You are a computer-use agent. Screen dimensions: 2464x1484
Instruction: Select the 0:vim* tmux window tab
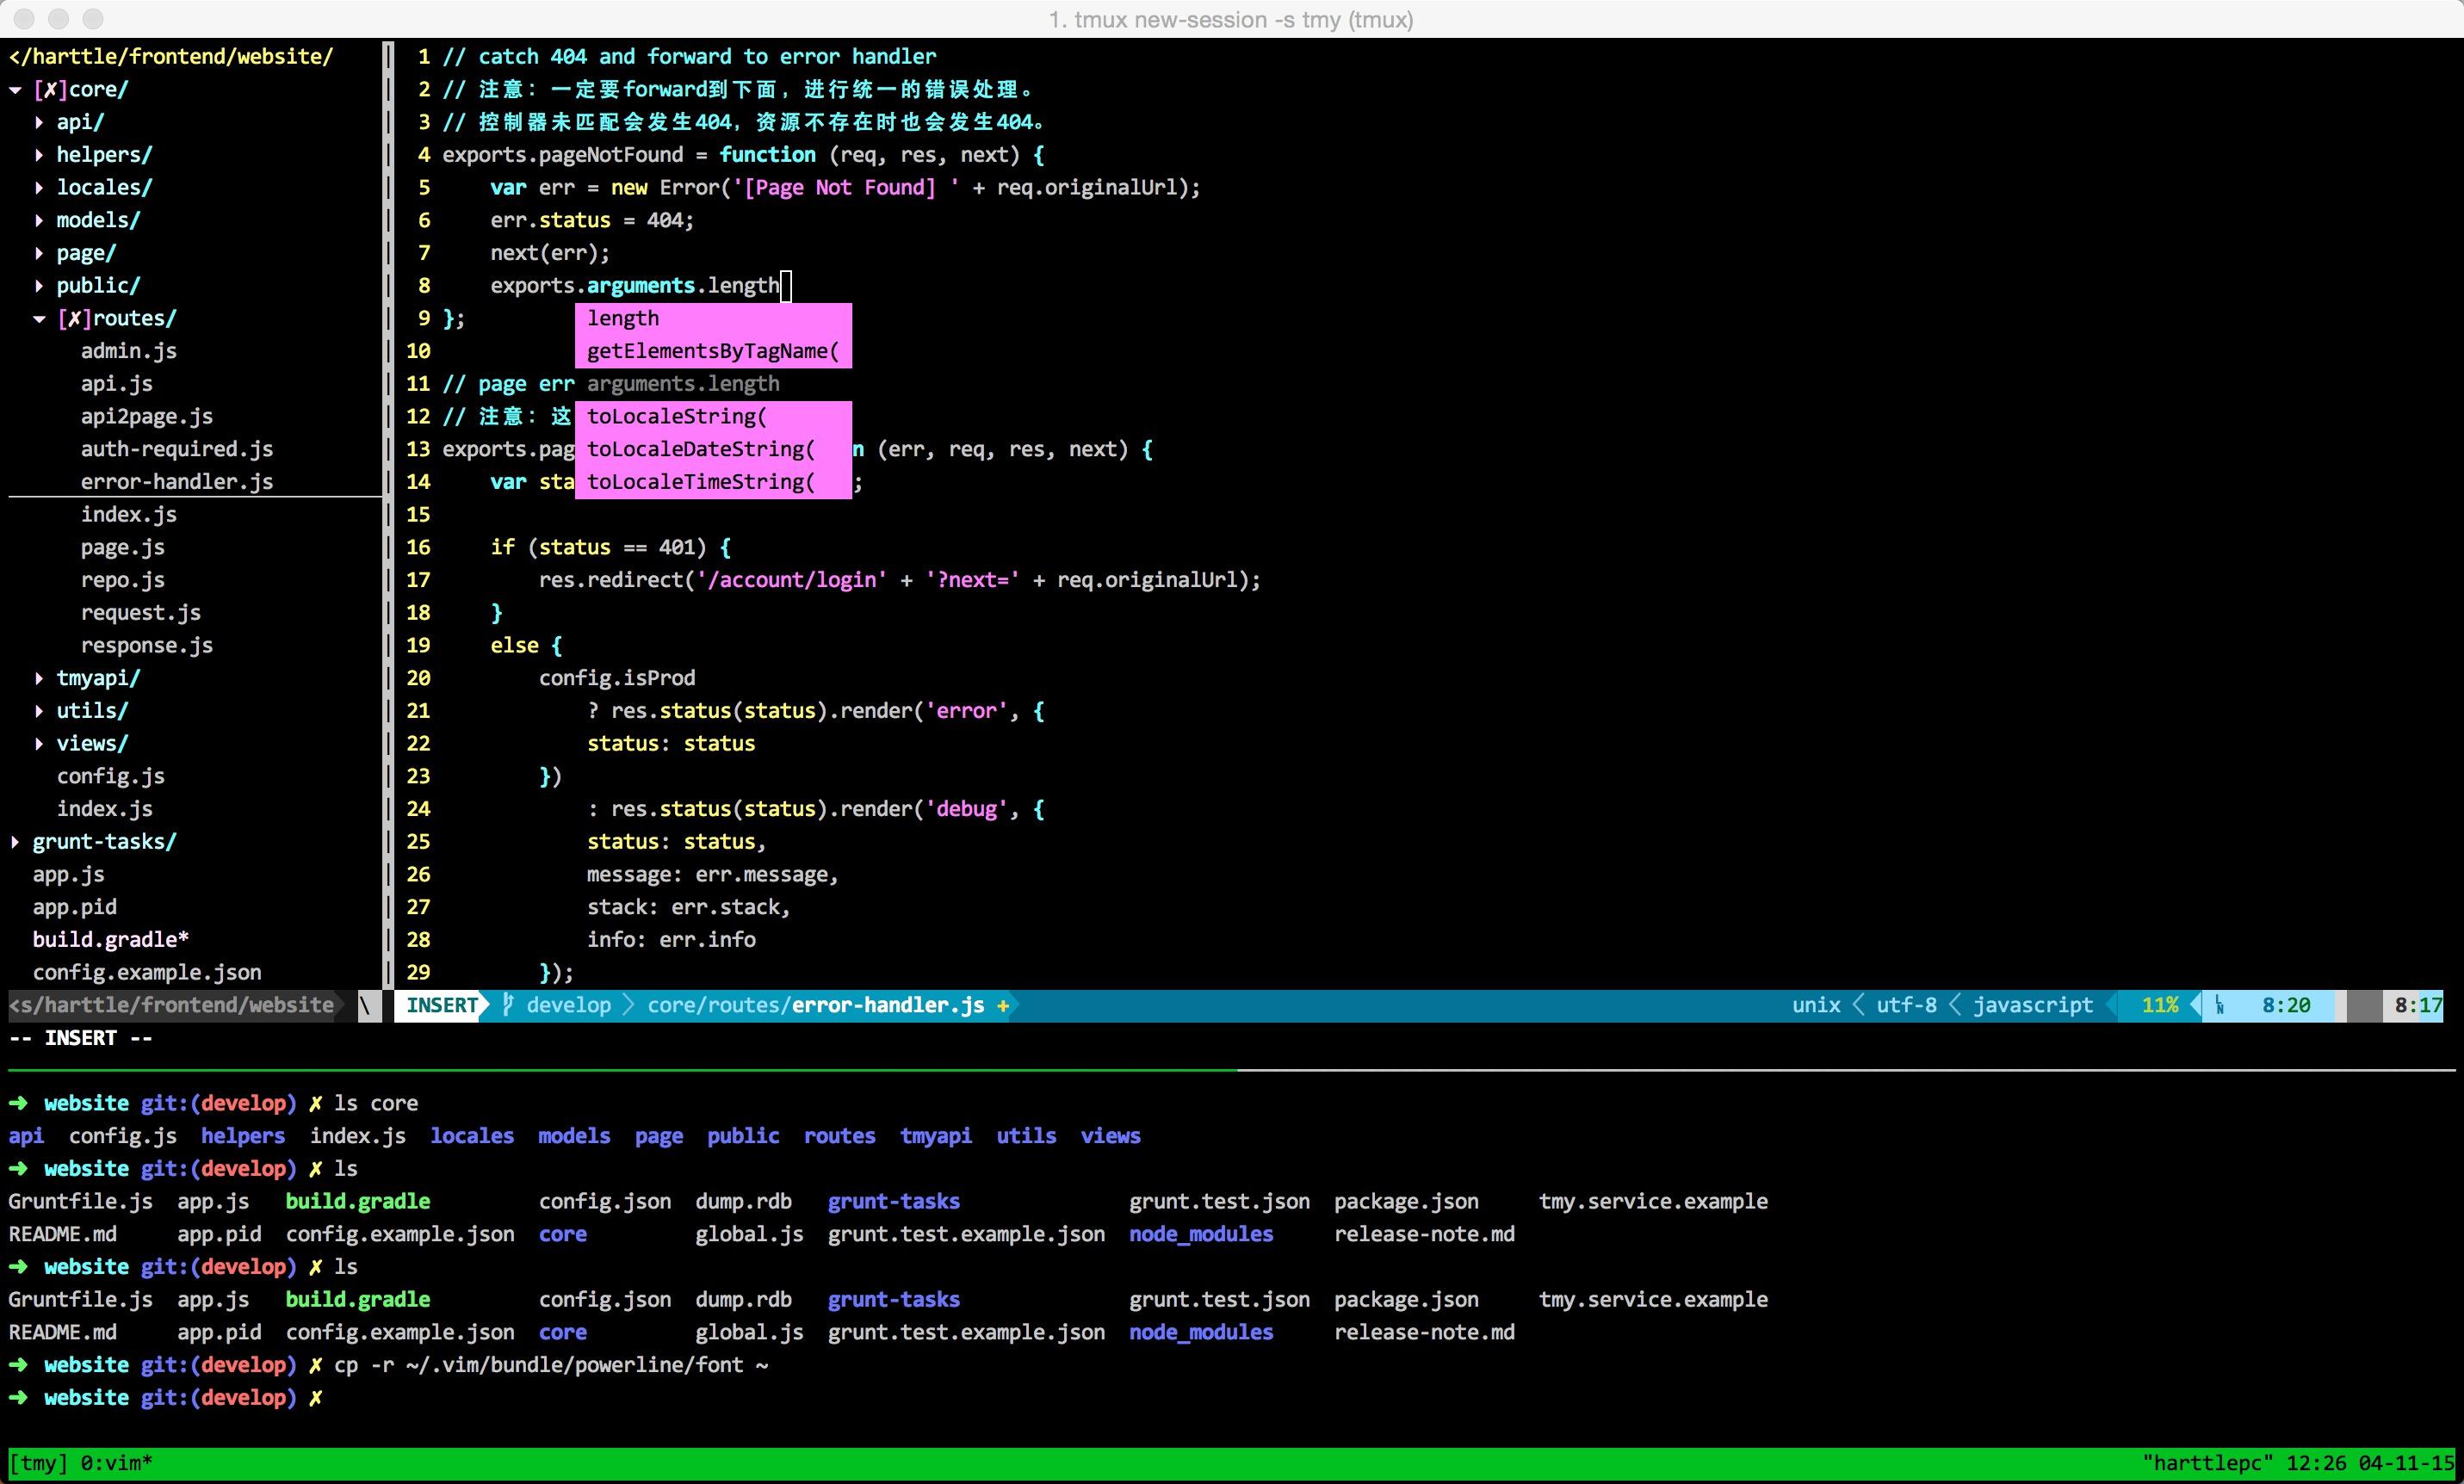pos(116,1463)
